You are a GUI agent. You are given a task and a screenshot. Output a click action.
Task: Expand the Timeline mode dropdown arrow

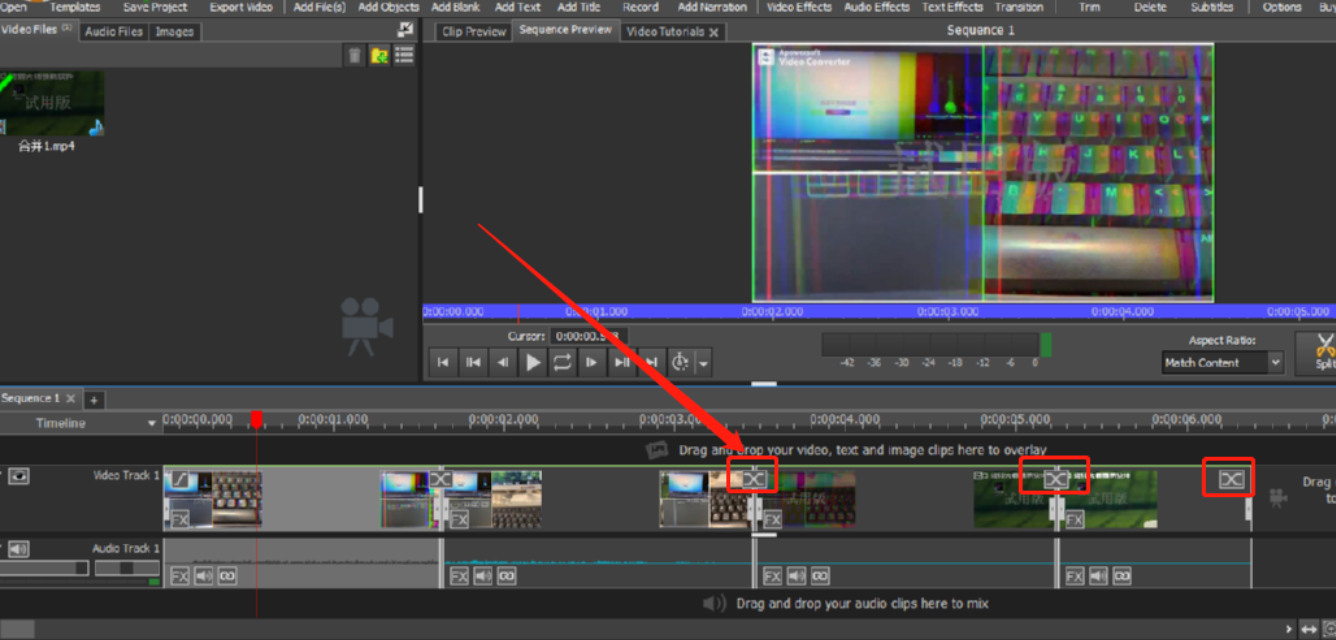(152, 424)
